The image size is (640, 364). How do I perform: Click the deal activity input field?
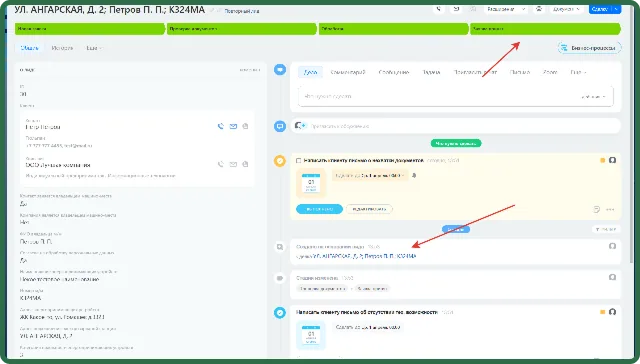pos(456,97)
